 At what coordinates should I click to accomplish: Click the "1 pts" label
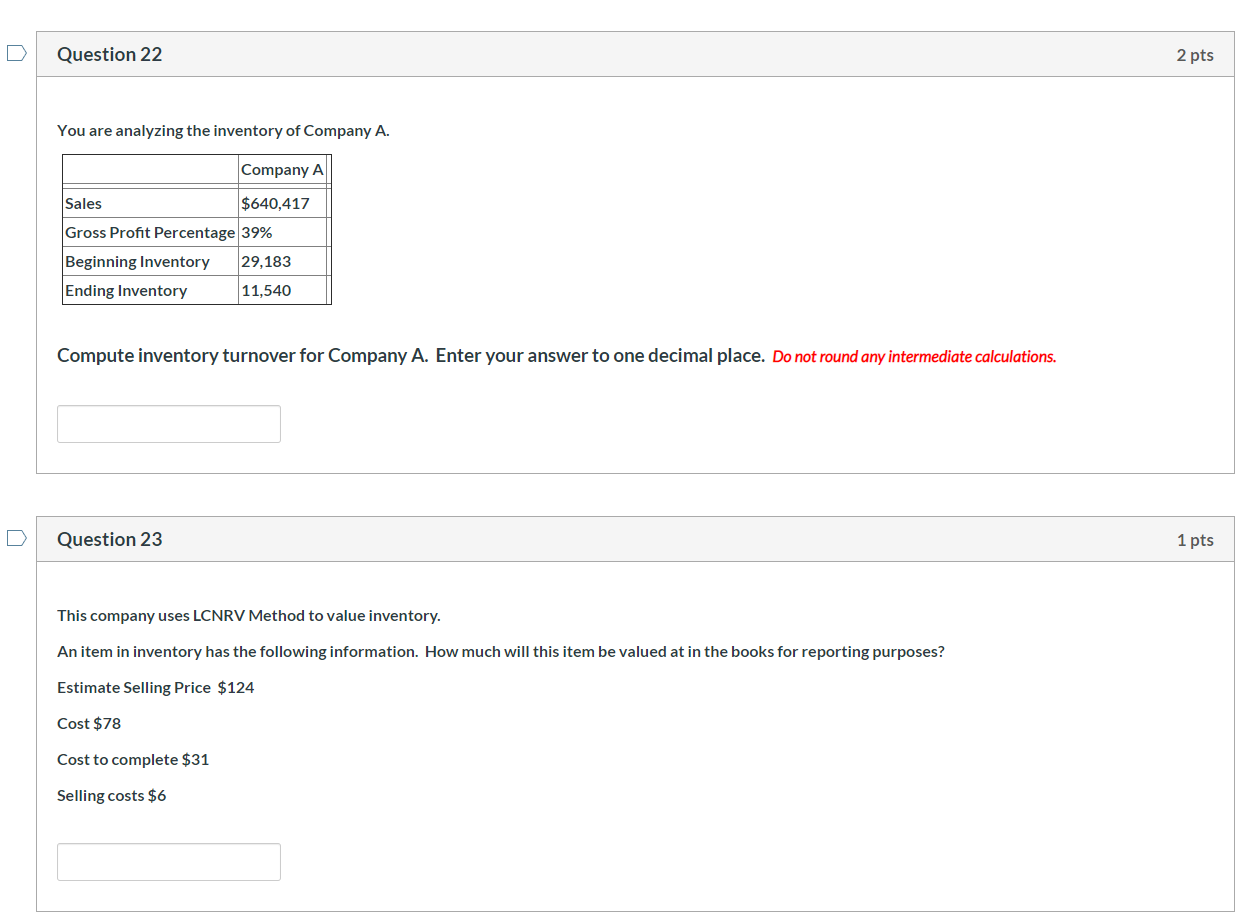(x=1195, y=540)
